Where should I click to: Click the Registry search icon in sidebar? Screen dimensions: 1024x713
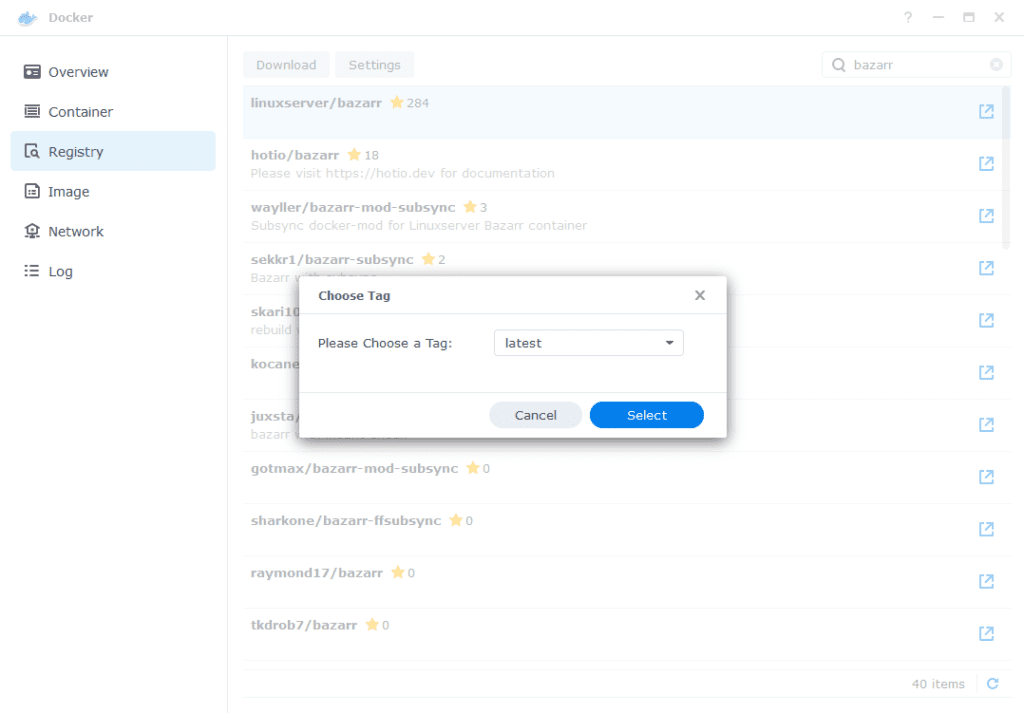32,151
